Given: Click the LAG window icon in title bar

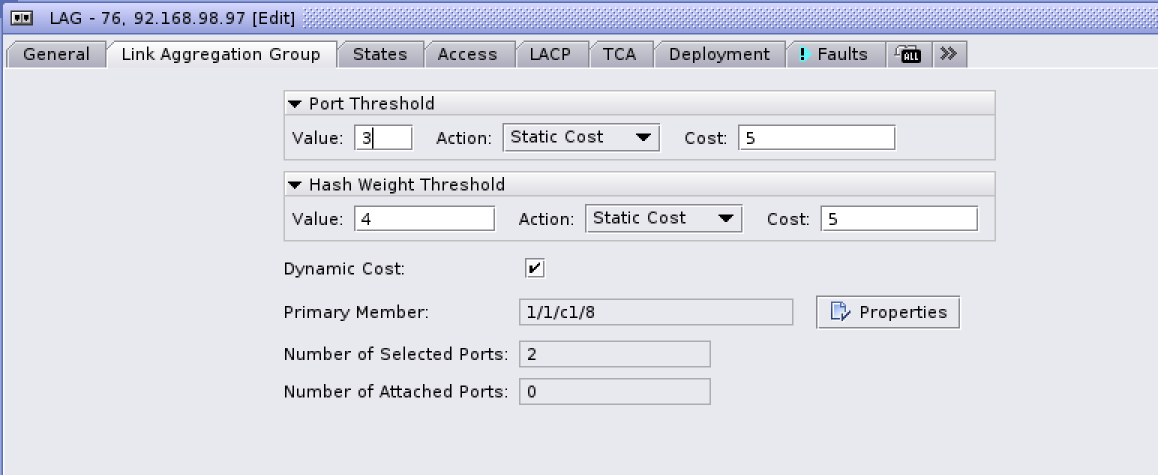Looking at the screenshot, I should coord(19,18).
